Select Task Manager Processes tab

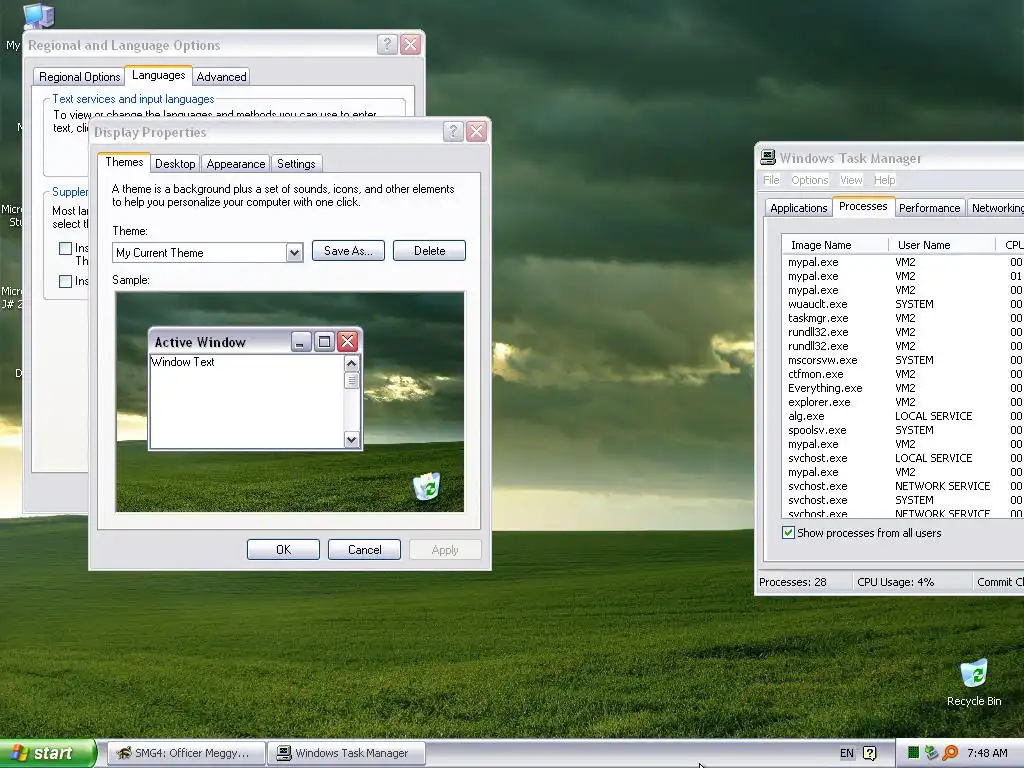863,206
